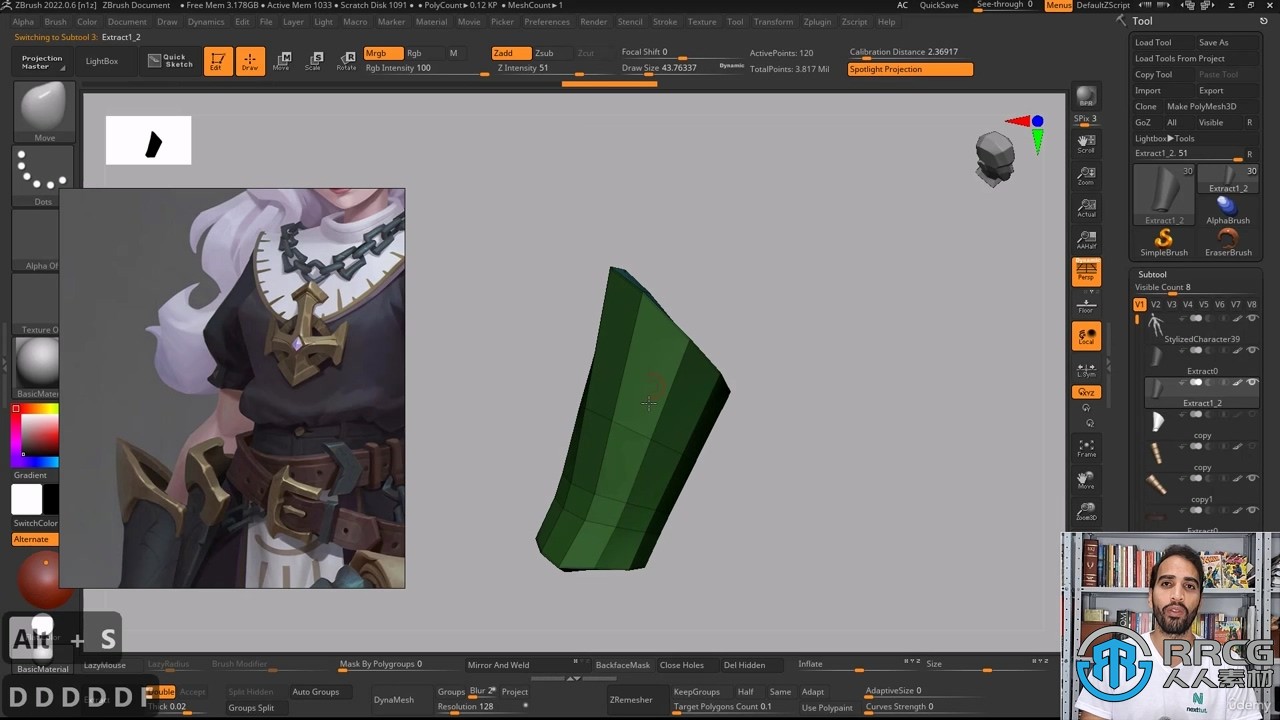Select the Move transform icon
Viewport: 1280px width, 720px height.
(x=282, y=61)
